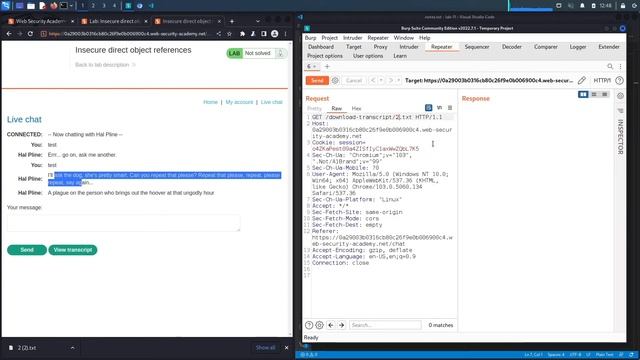Open the Project options tab
Screen dimensions: 640x360
325,56
